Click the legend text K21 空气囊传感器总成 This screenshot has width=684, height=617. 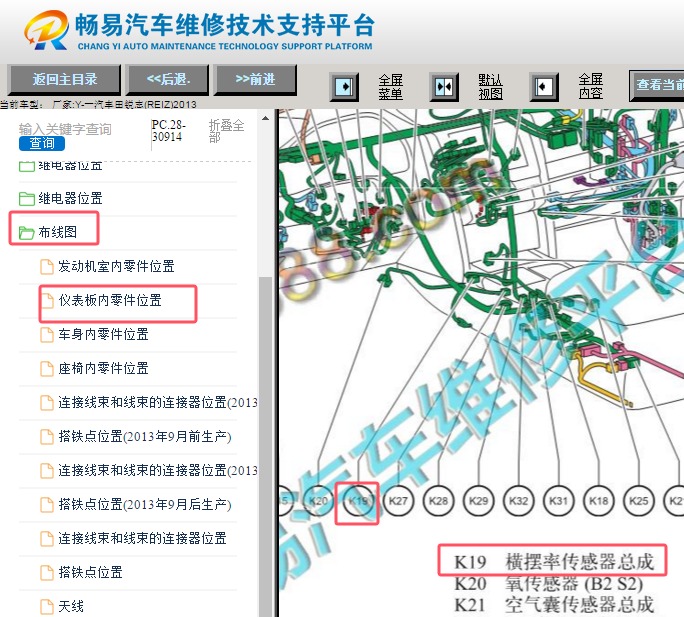tap(554, 605)
